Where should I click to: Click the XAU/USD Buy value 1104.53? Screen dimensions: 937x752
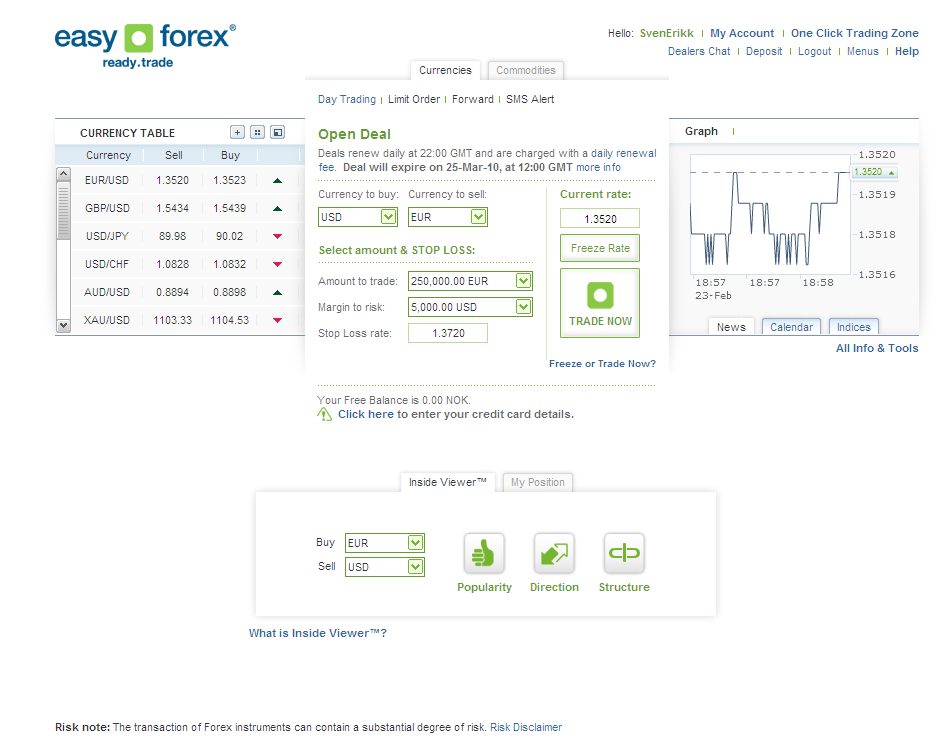pos(229,320)
